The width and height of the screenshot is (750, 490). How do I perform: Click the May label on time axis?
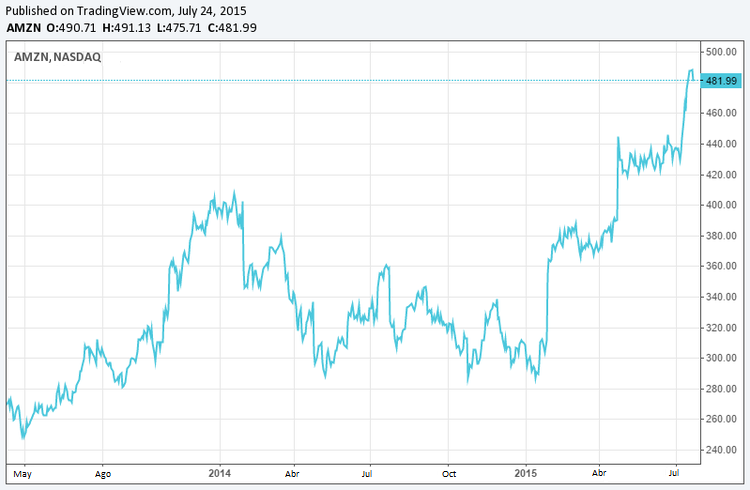[x=21, y=471]
